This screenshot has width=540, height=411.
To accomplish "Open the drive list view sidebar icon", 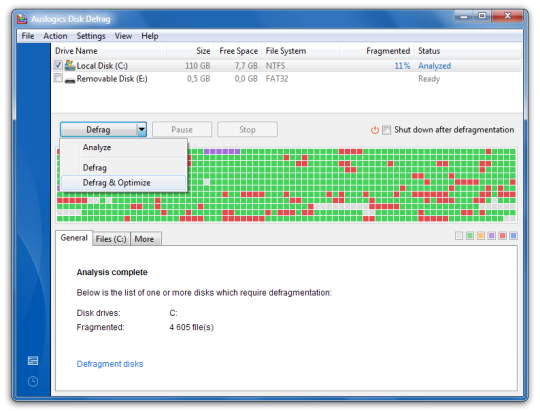I will [33, 361].
